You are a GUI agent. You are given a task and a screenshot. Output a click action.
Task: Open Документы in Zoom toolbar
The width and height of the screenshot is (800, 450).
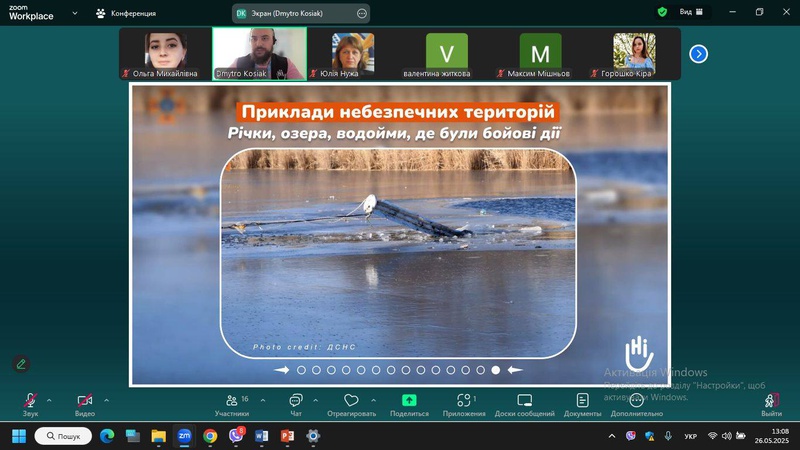583,405
